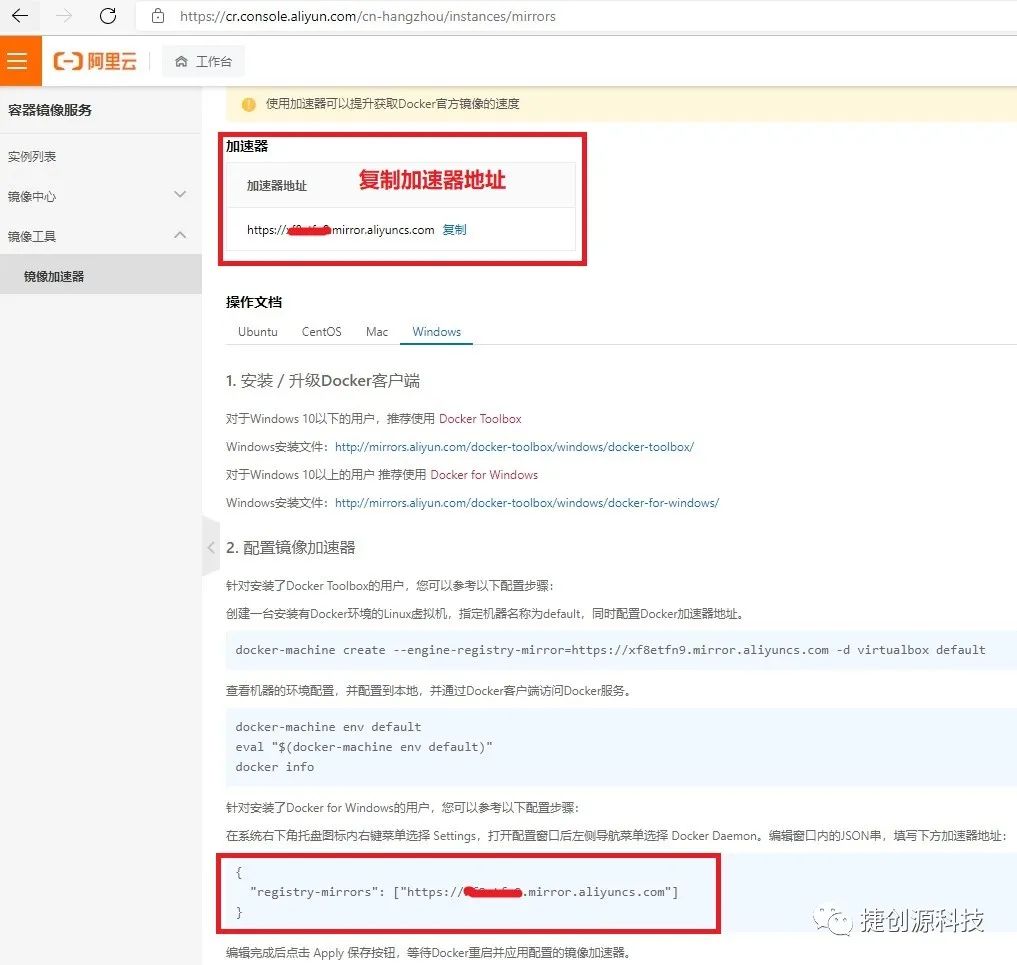Click the 'docker info' code line

coord(274,767)
